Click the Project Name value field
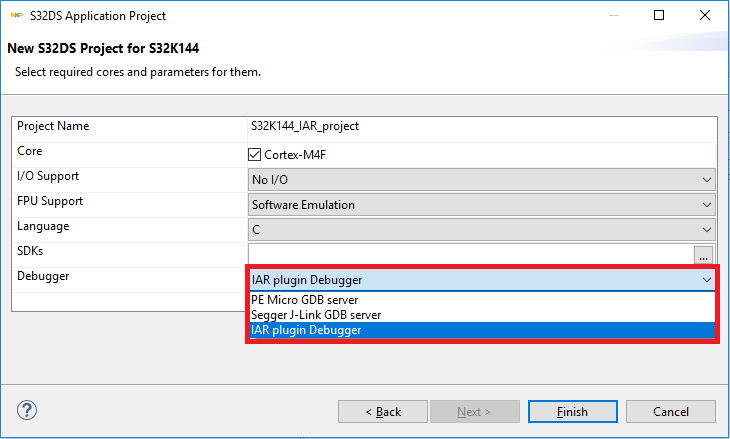730x439 pixels. pyautogui.click(x=480, y=127)
